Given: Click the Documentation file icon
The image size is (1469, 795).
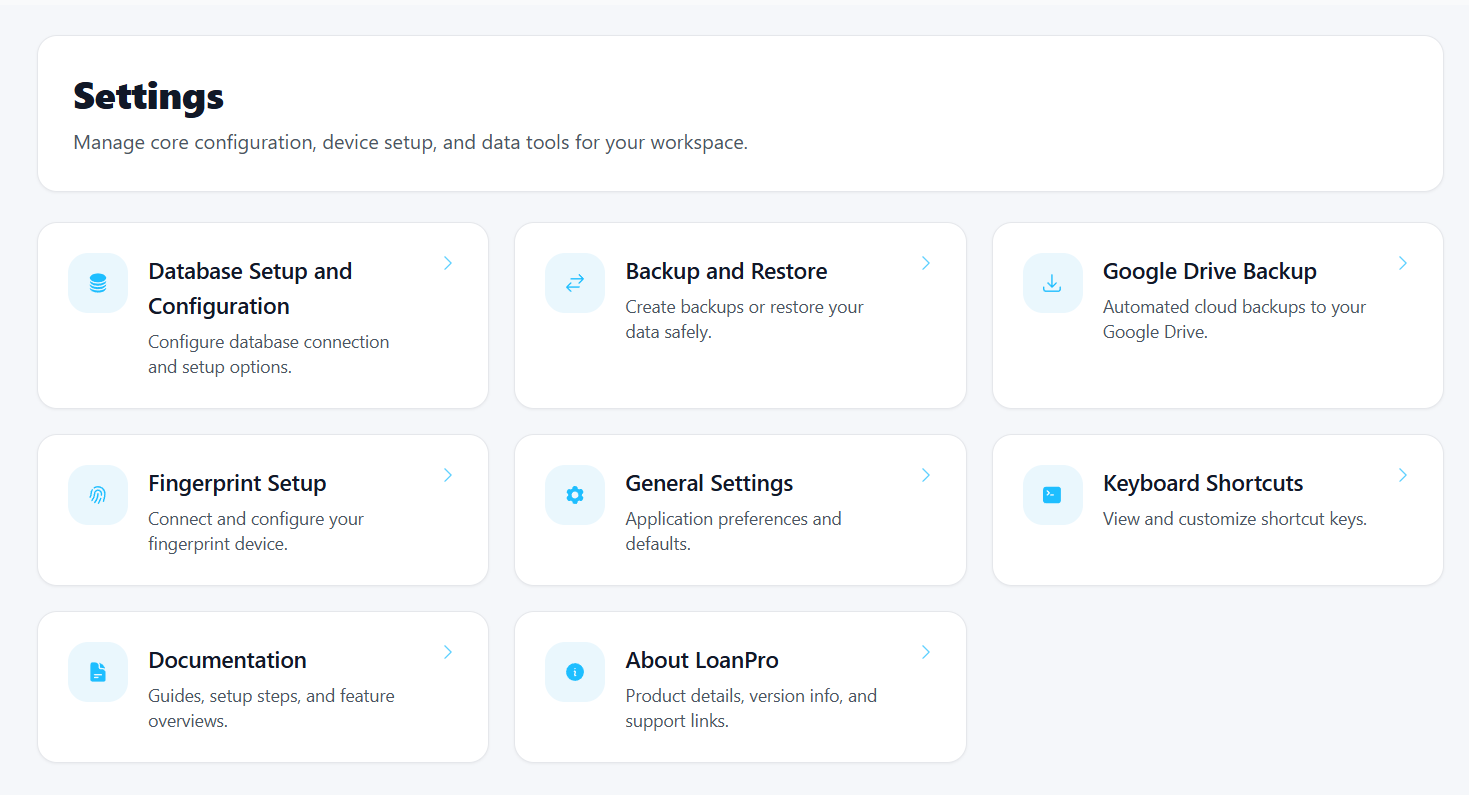Looking at the screenshot, I should pos(98,672).
